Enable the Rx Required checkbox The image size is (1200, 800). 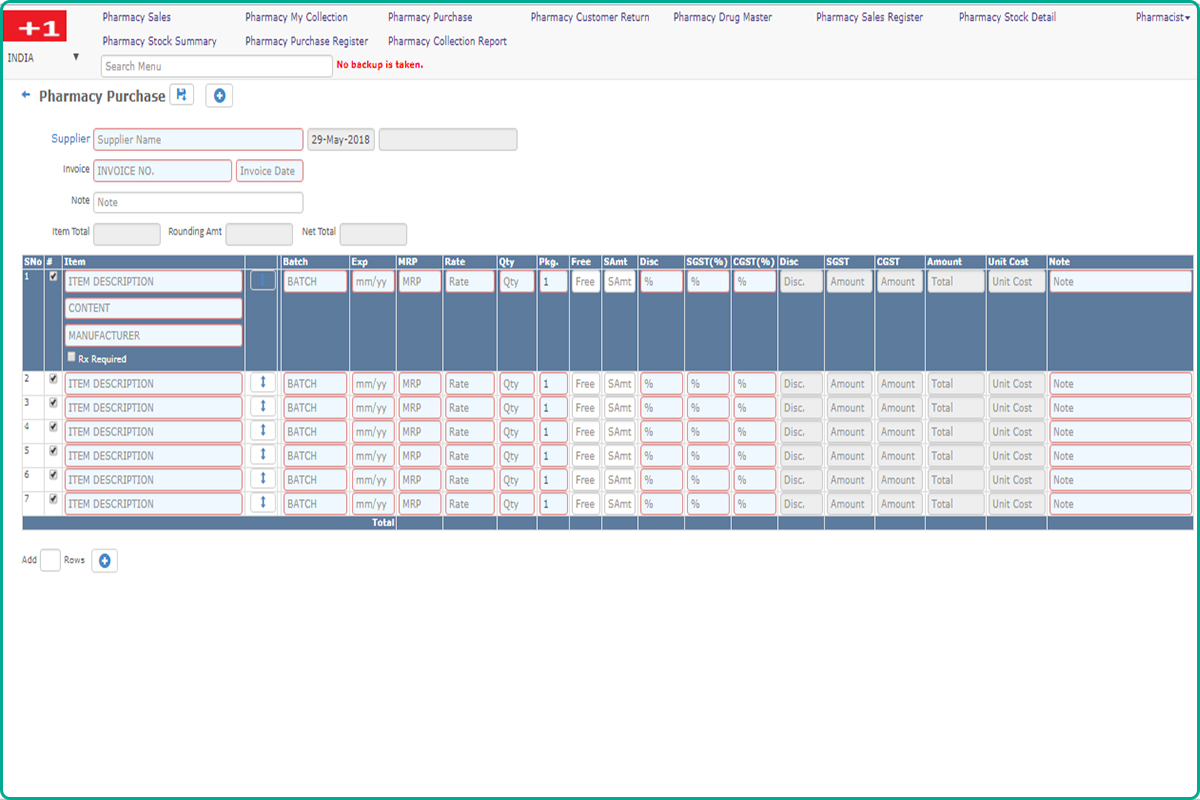(x=71, y=357)
